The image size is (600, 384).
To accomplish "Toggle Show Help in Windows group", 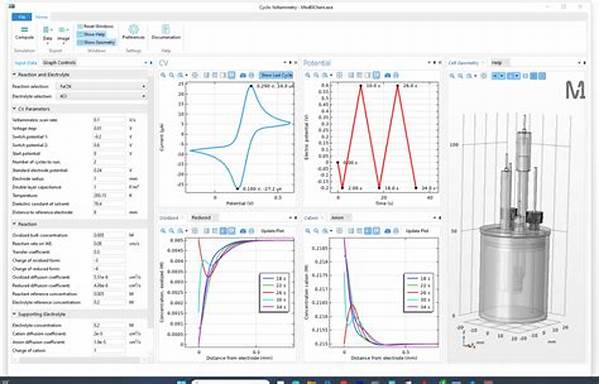I will [x=92, y=34].
